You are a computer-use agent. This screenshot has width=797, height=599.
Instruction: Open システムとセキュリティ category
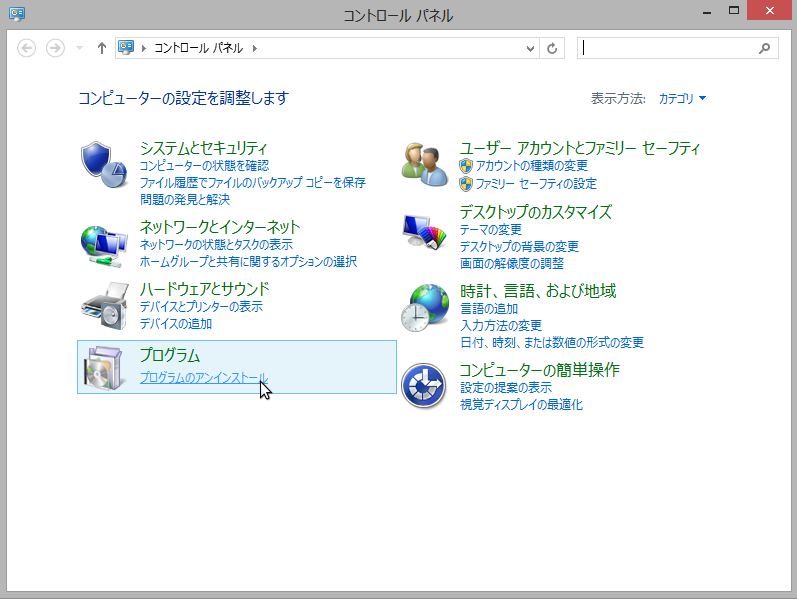tap(203, 148)
